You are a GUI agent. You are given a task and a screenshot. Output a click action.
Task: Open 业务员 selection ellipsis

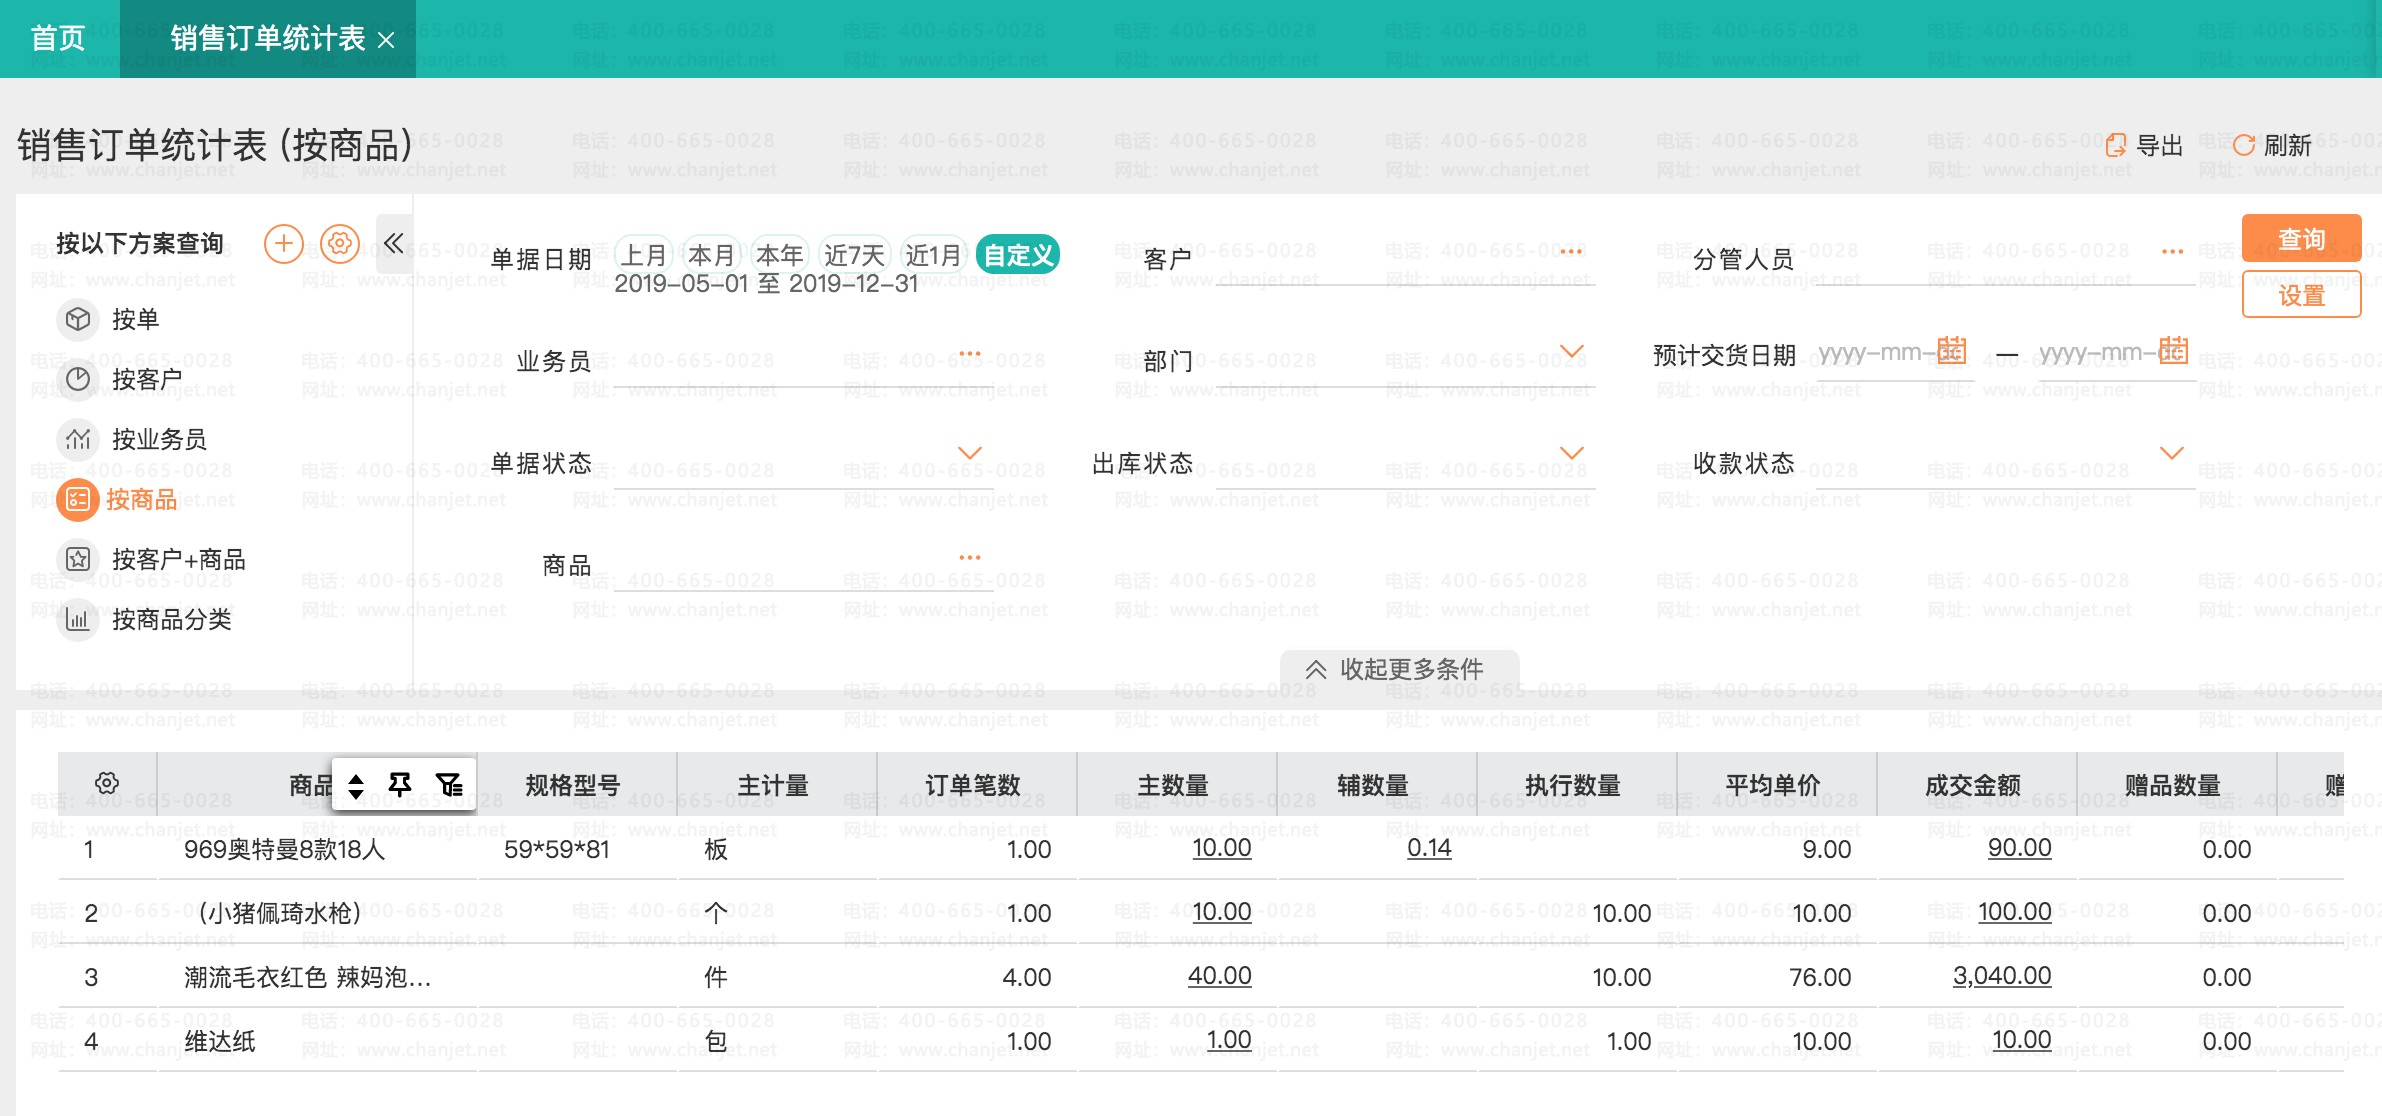pyautogui.click(x=970, y=353)
